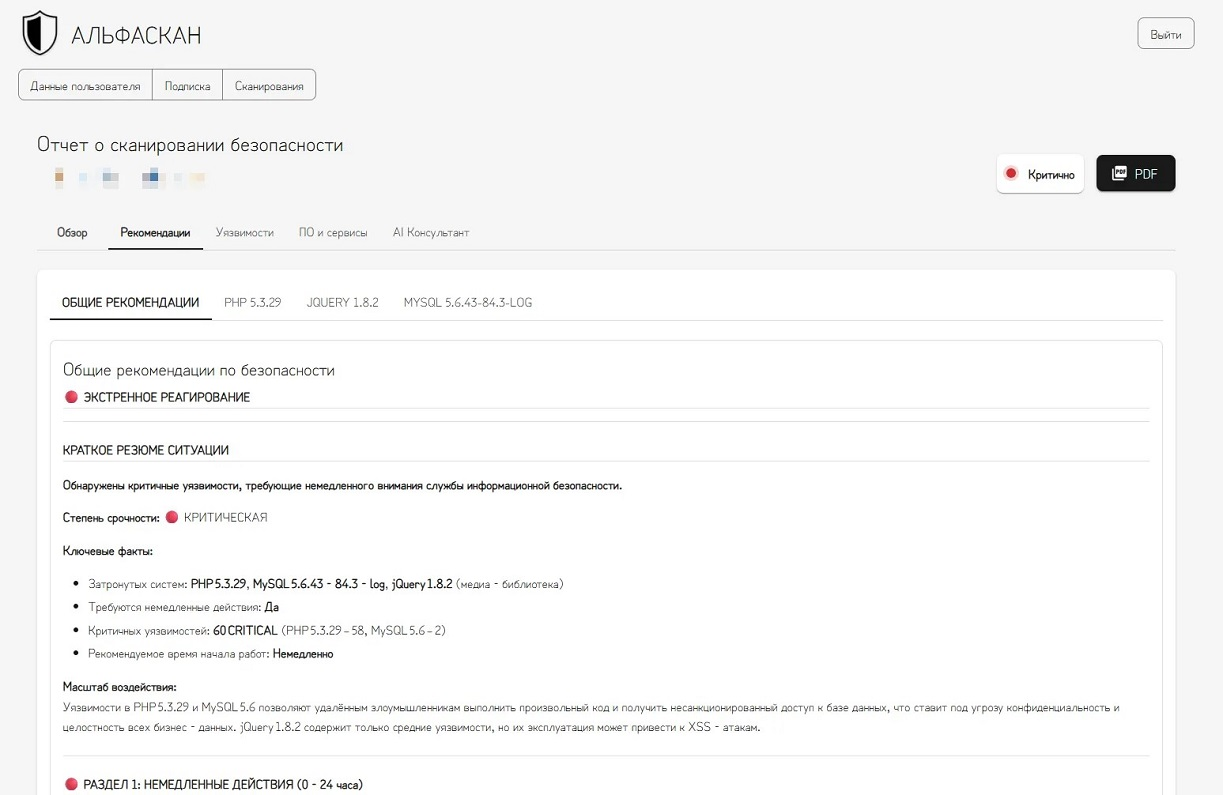
Task: Go to the Подписка section
Action: 187,86
